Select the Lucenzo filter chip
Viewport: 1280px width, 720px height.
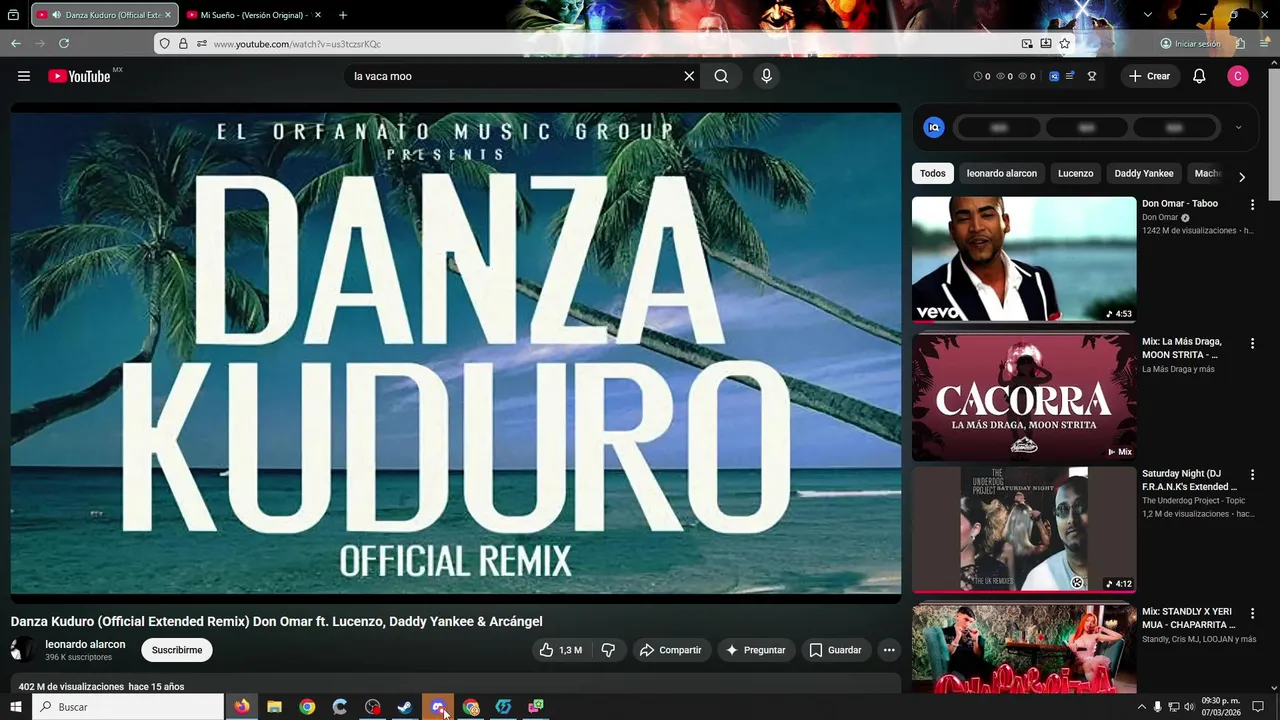(x=1076, y=174)
